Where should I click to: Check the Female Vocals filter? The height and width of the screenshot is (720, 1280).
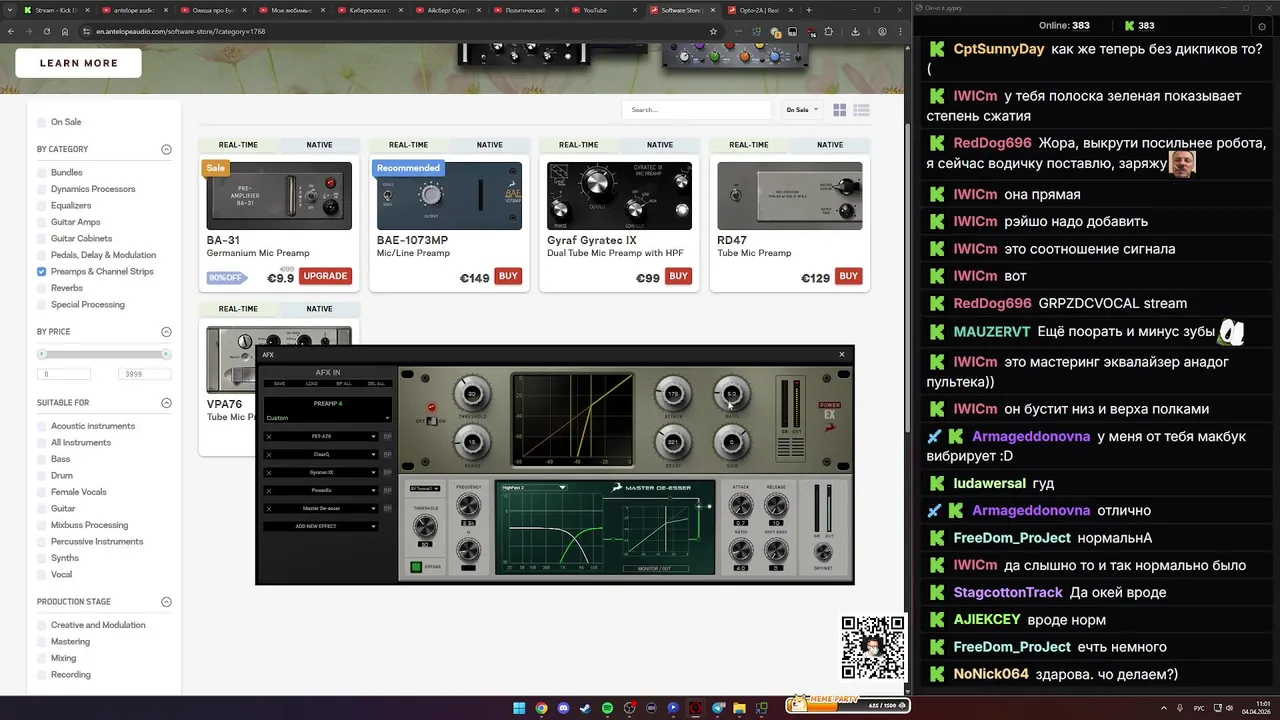tap(41, 492)
